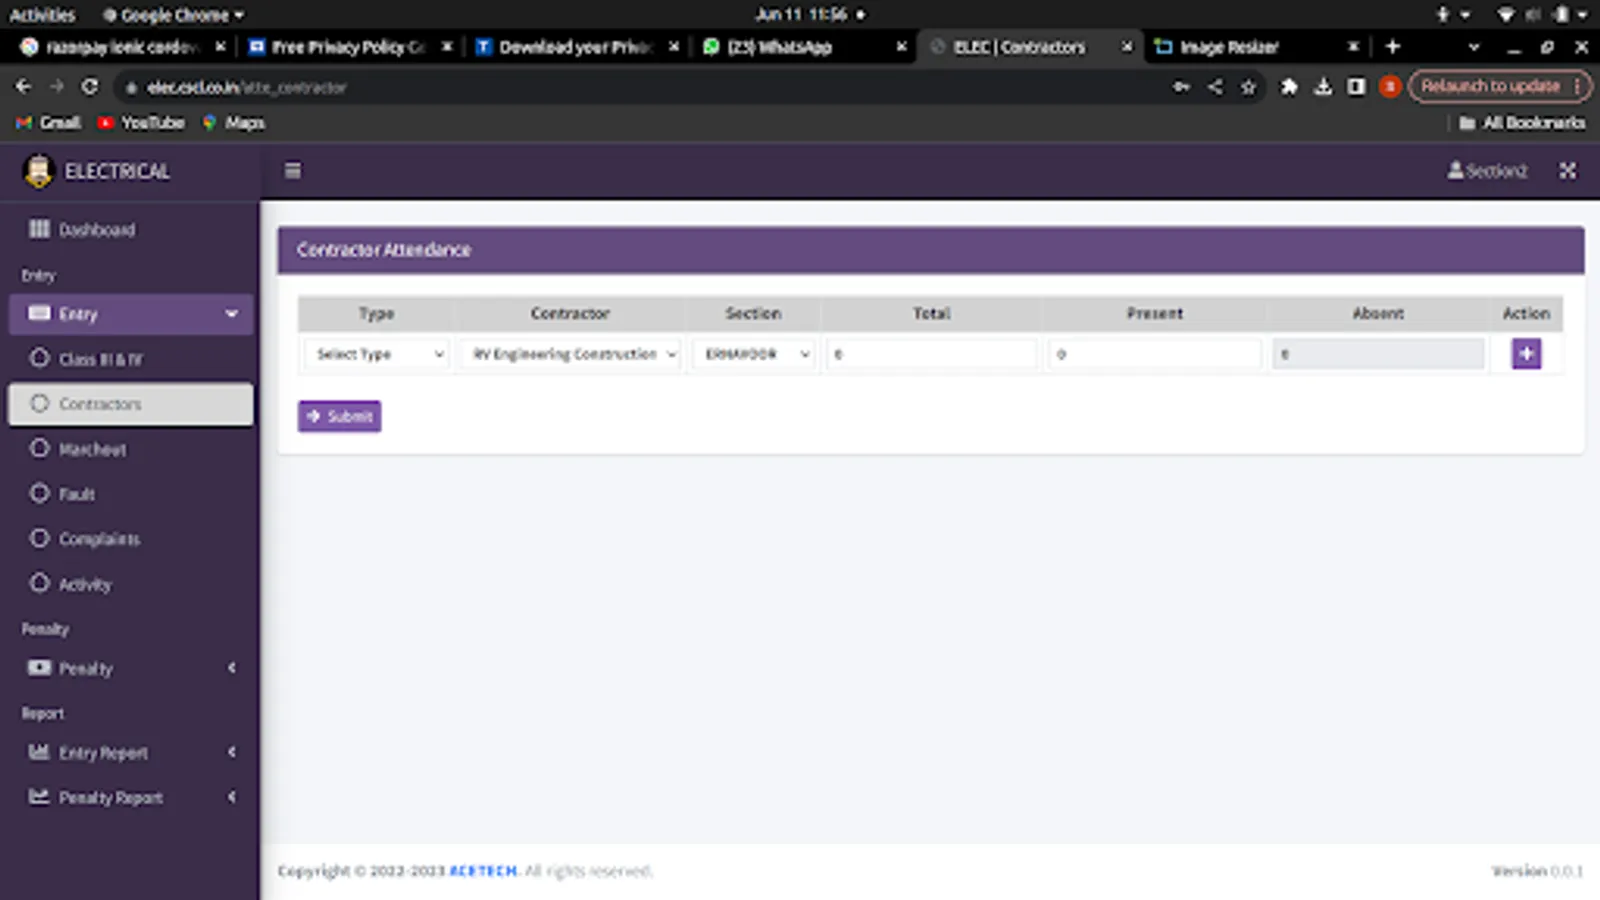
Task: Click the Entry menu card icon
Action: pos(39,313)
